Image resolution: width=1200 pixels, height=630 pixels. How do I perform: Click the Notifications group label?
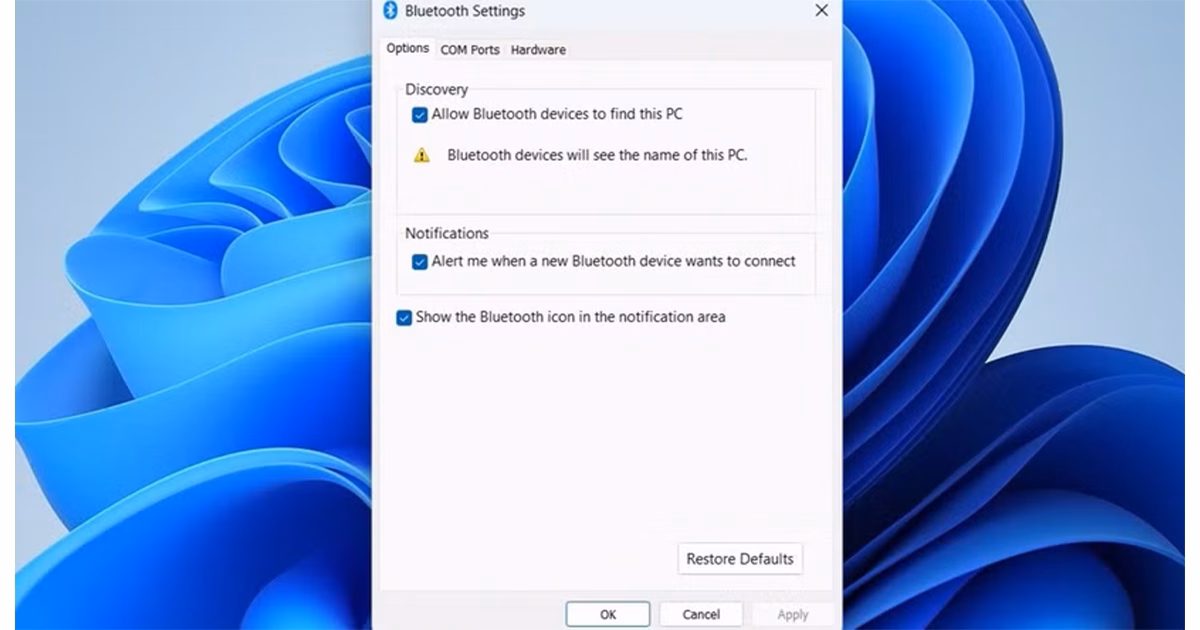tap(447, 233)
